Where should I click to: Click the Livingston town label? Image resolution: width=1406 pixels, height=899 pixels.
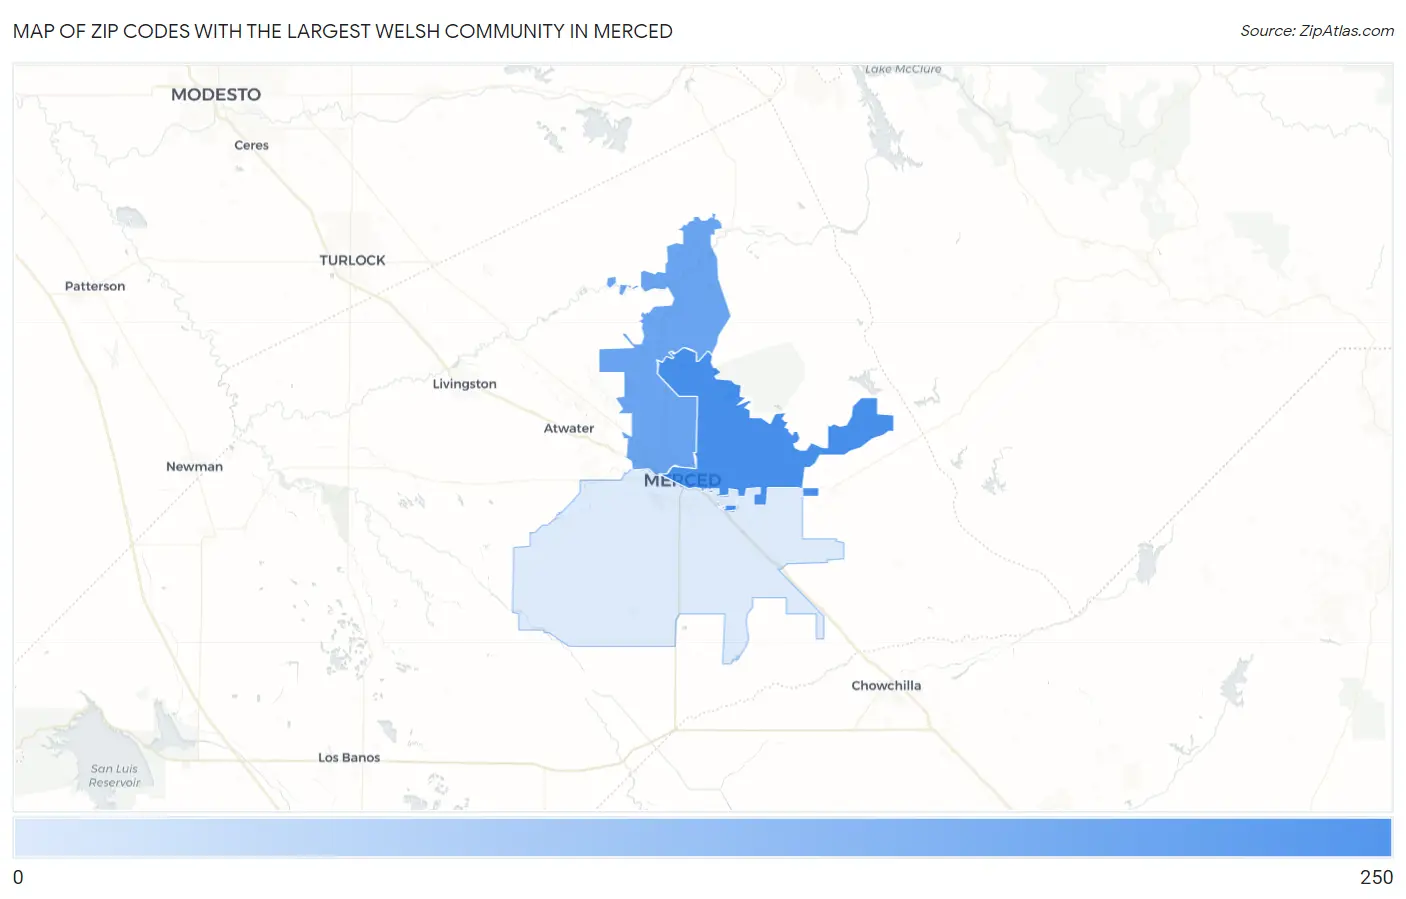(x=464, y=384)
